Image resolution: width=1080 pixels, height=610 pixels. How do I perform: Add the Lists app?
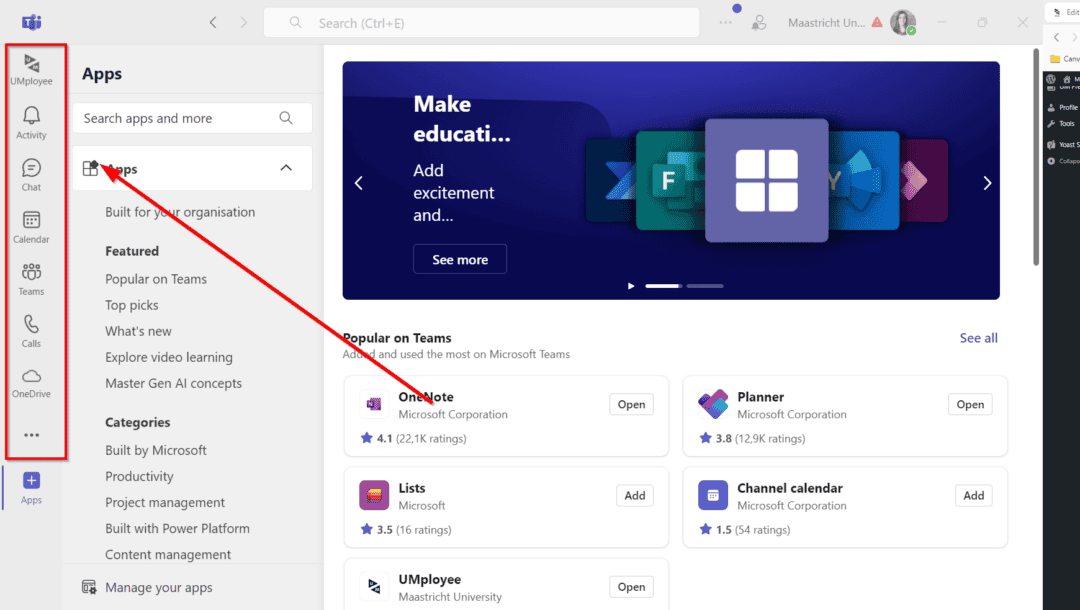click(635, 495)
